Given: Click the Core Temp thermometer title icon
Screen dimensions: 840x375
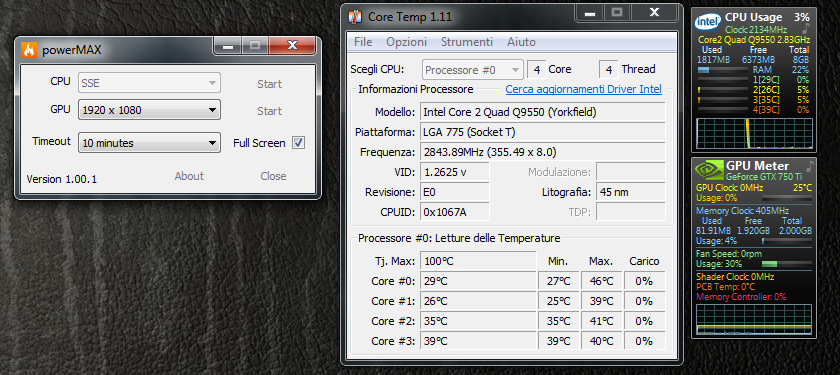Looking at the screenshot, I should coord(355,17).
